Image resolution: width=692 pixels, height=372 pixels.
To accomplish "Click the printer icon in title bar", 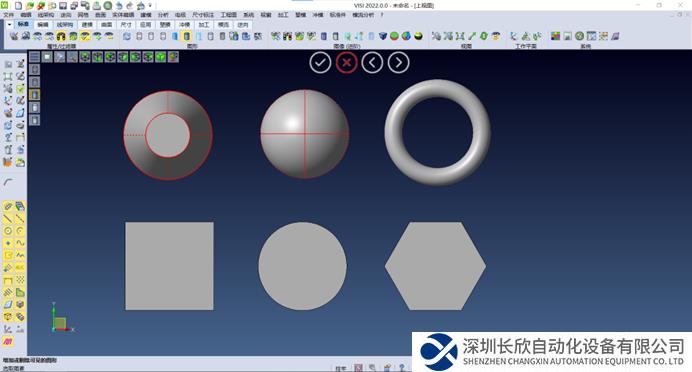I will [x=97, y=6].
